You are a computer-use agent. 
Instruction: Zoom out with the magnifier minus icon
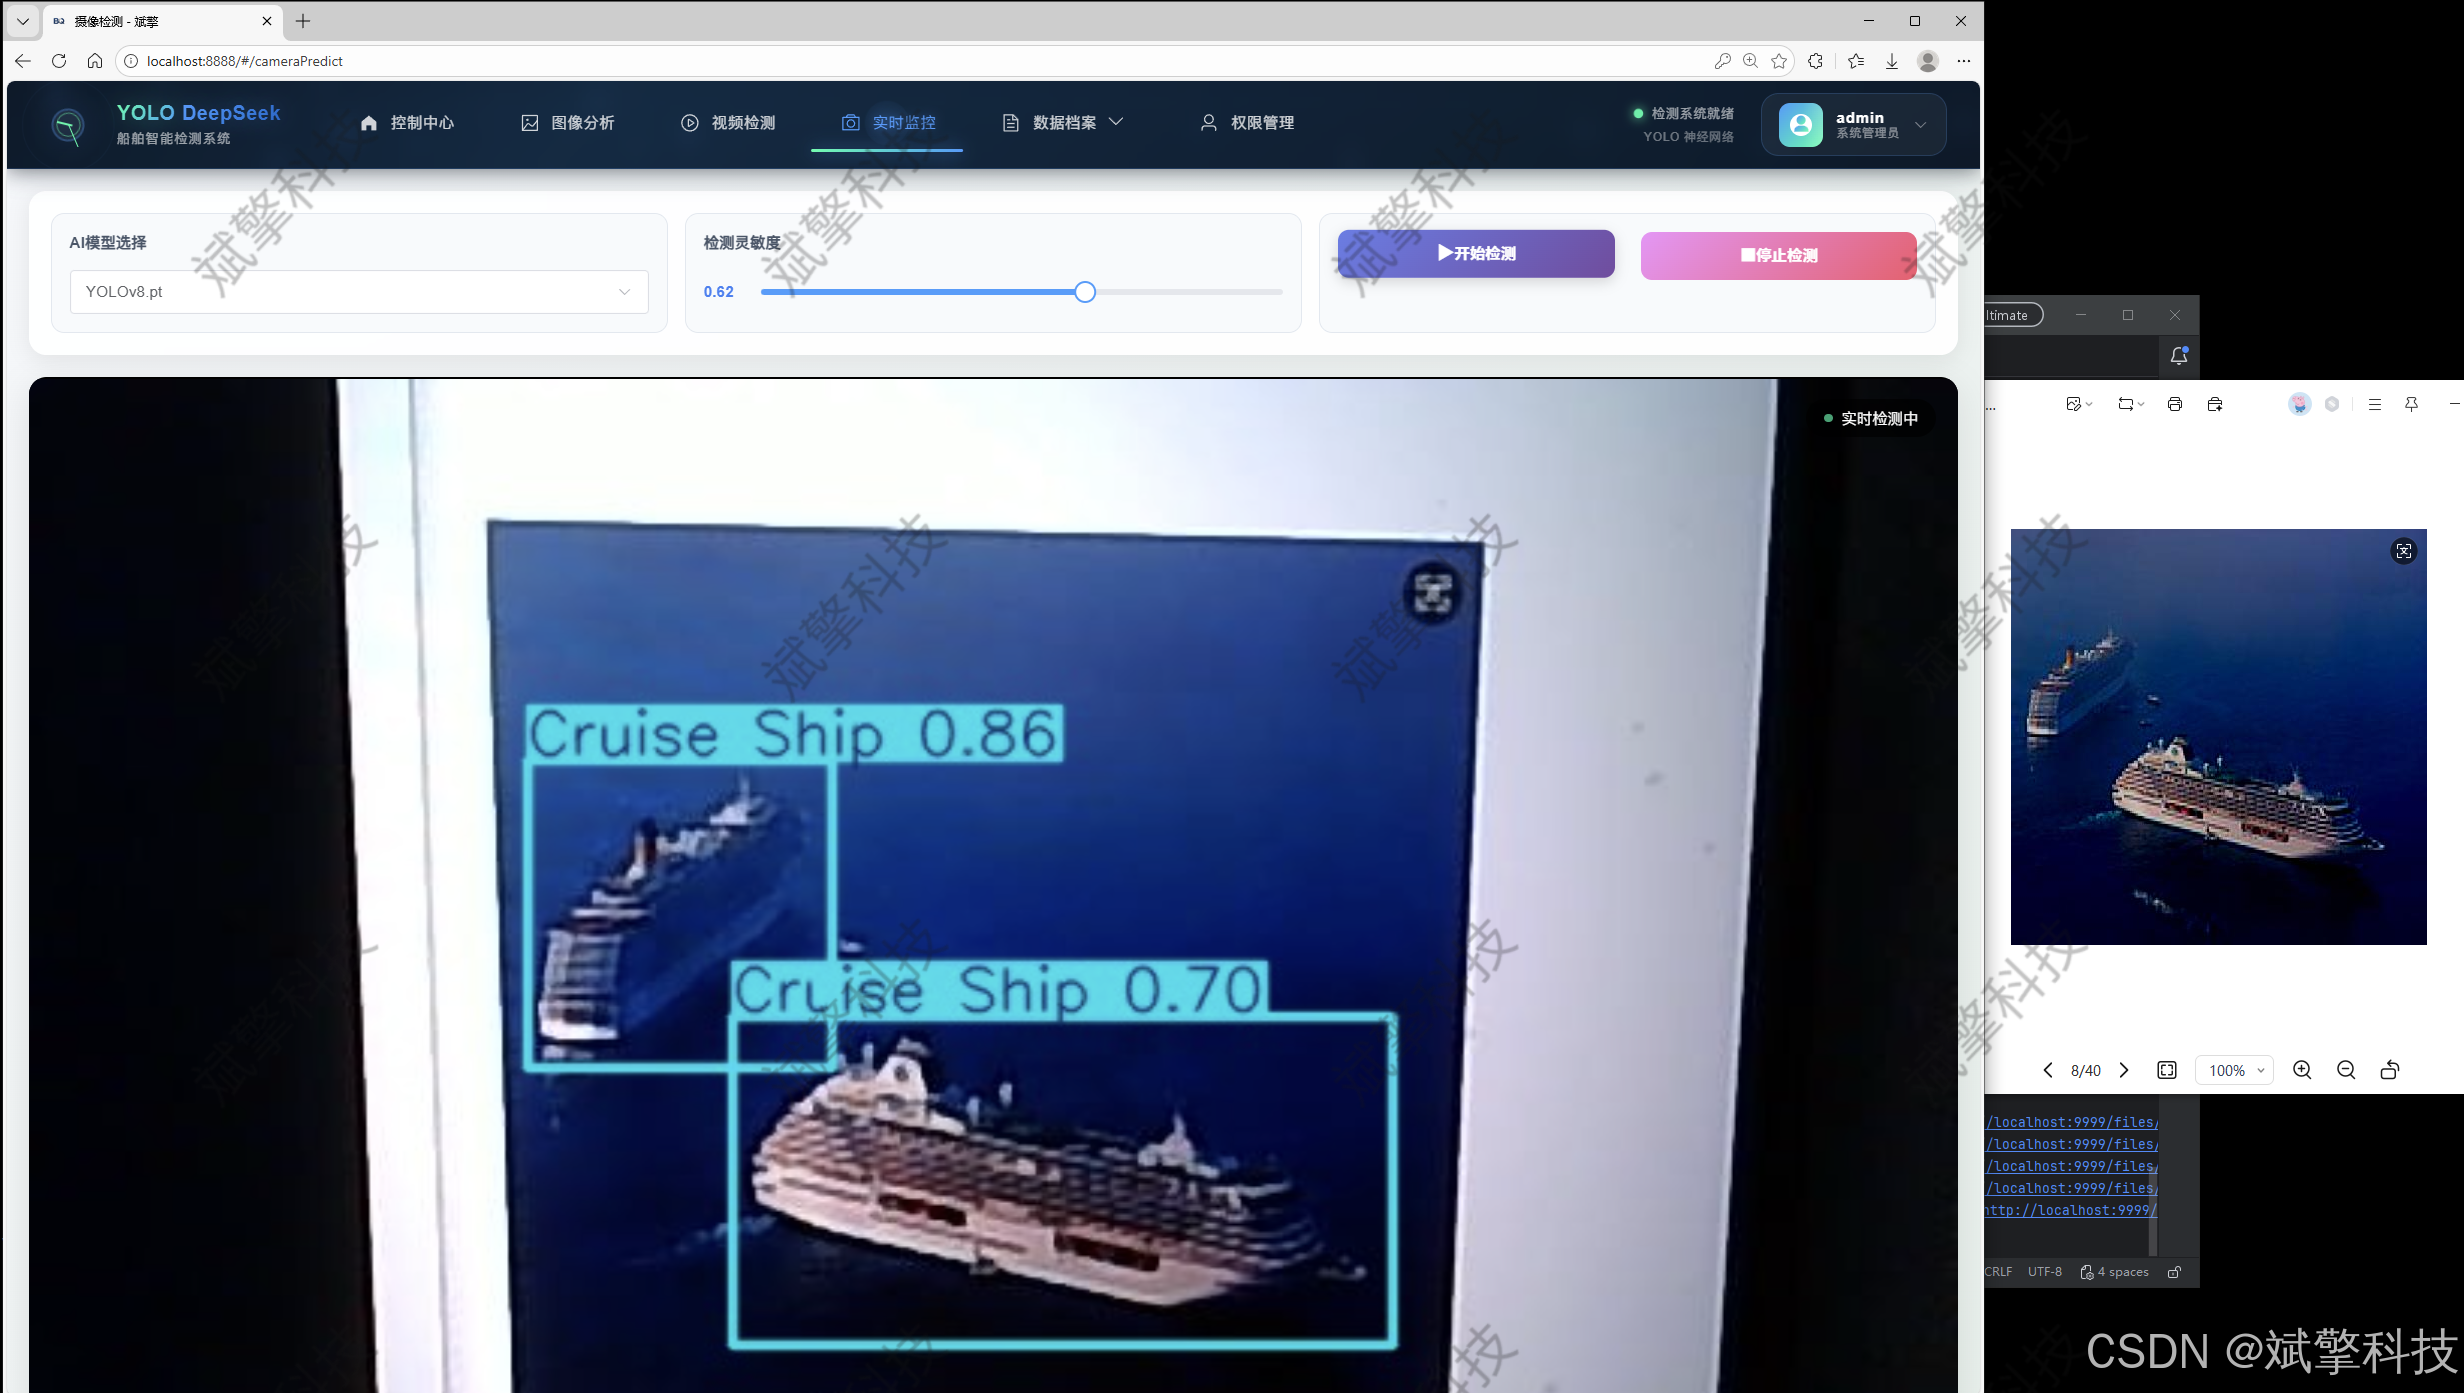[x=2346, y=1070]
